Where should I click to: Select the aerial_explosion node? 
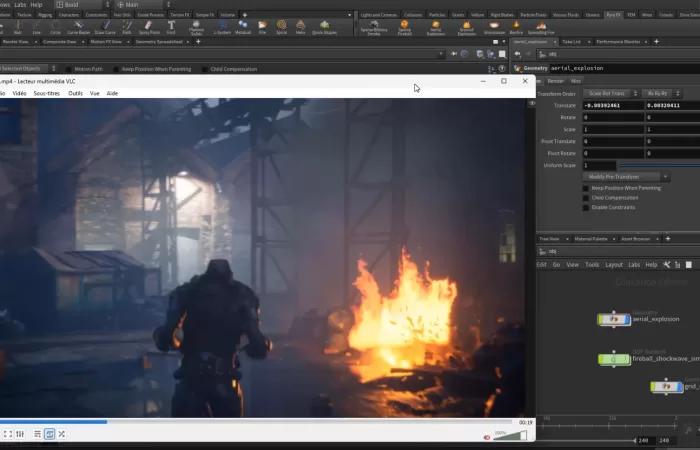614,319
